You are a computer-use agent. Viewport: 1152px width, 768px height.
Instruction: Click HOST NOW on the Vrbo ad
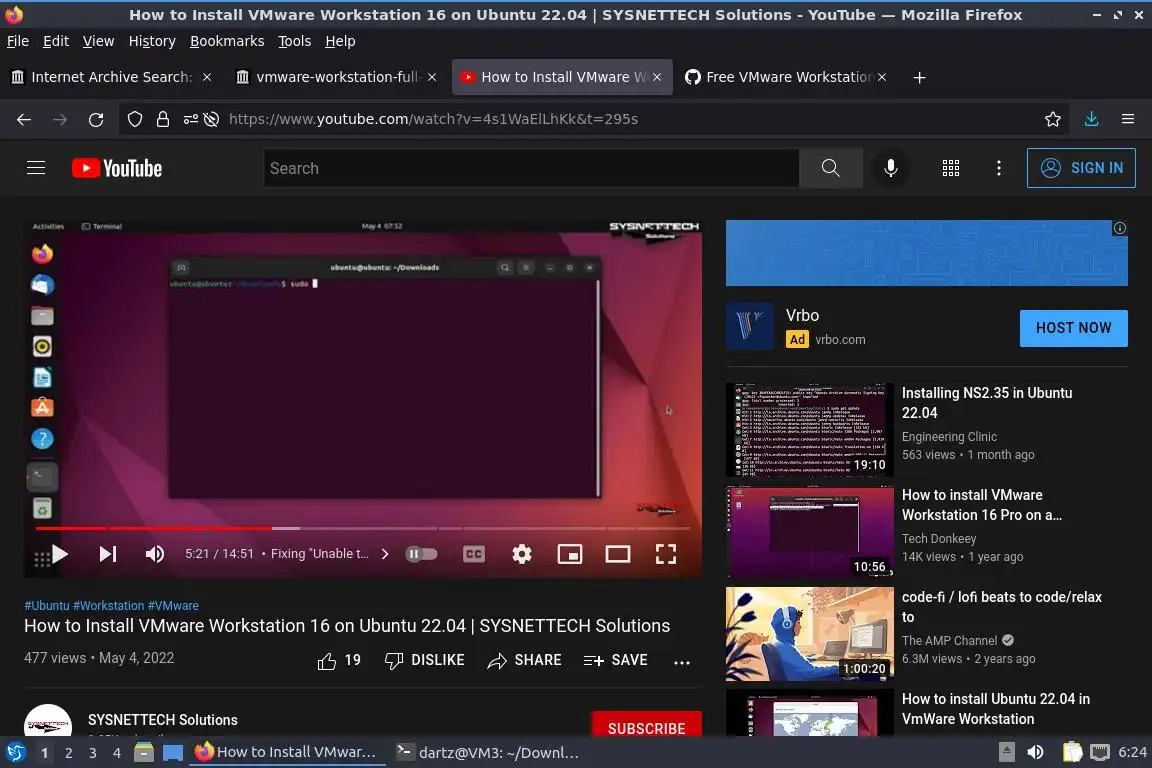click(1073, 328)
